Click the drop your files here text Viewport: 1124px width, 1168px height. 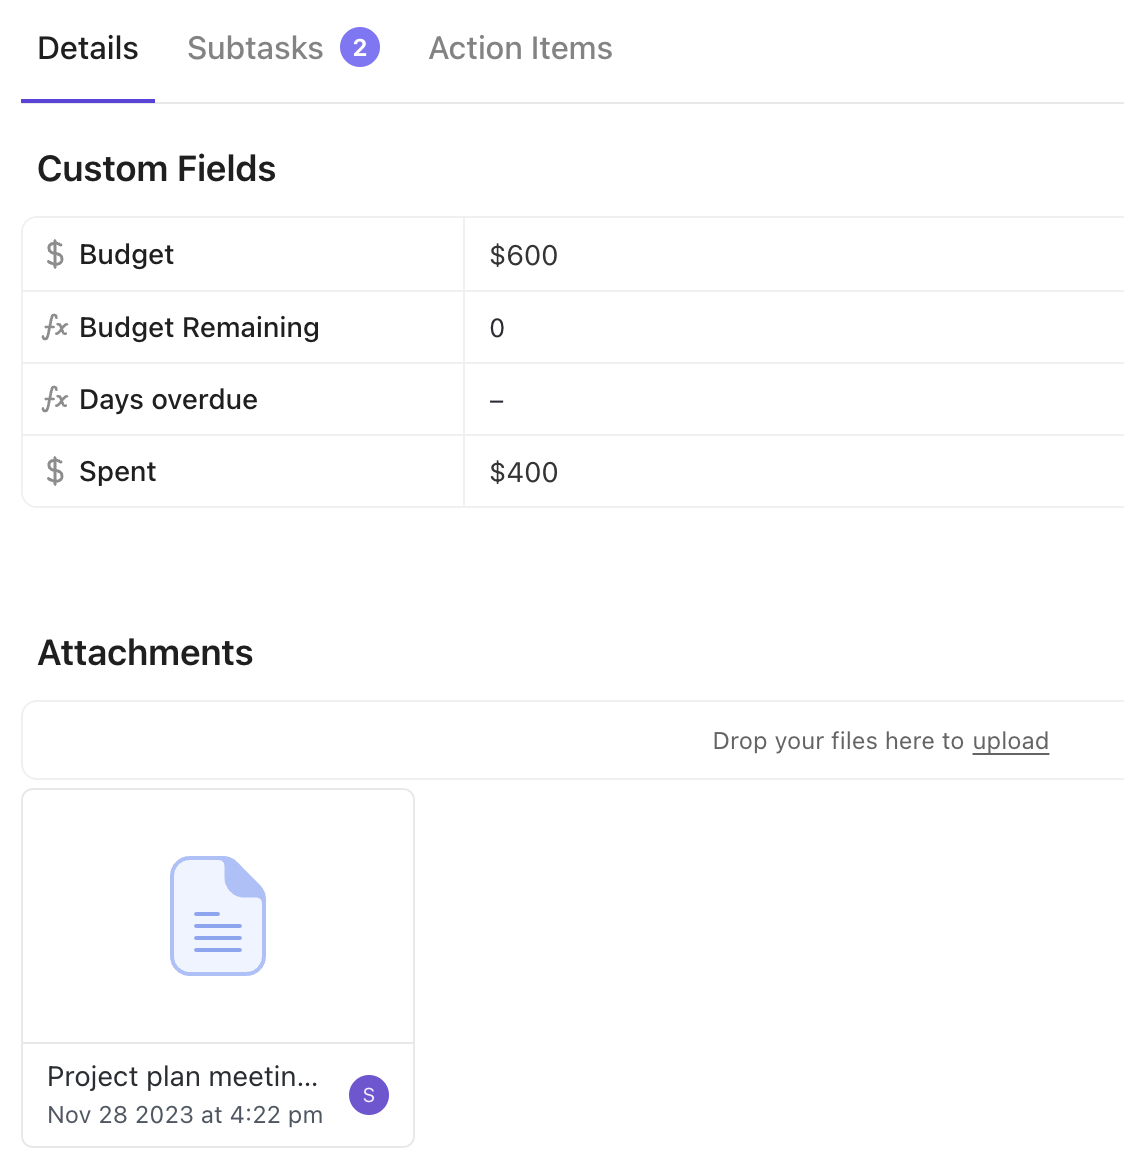[838, 741]
